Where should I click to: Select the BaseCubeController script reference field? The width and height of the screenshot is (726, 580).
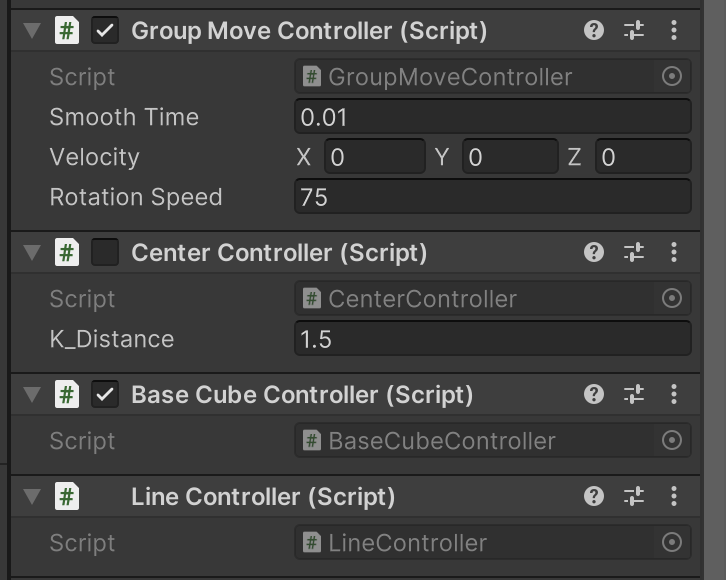coord(493,440)
